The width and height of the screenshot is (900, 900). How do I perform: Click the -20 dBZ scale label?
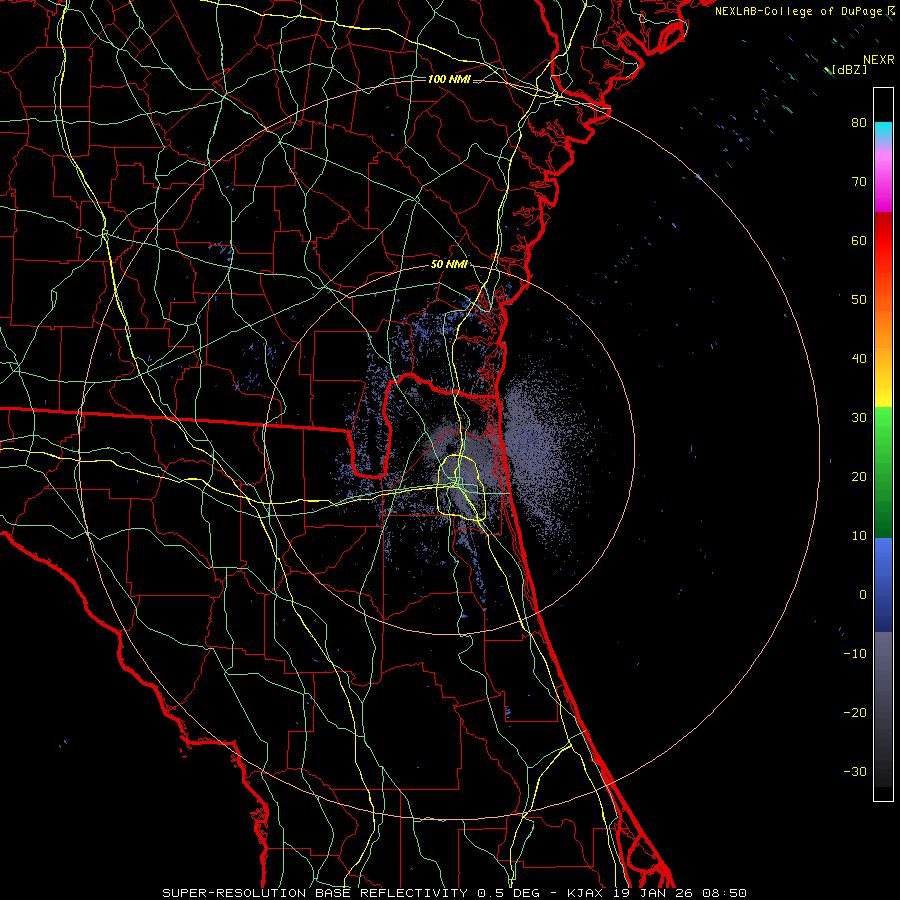click(x=855, y=712)
